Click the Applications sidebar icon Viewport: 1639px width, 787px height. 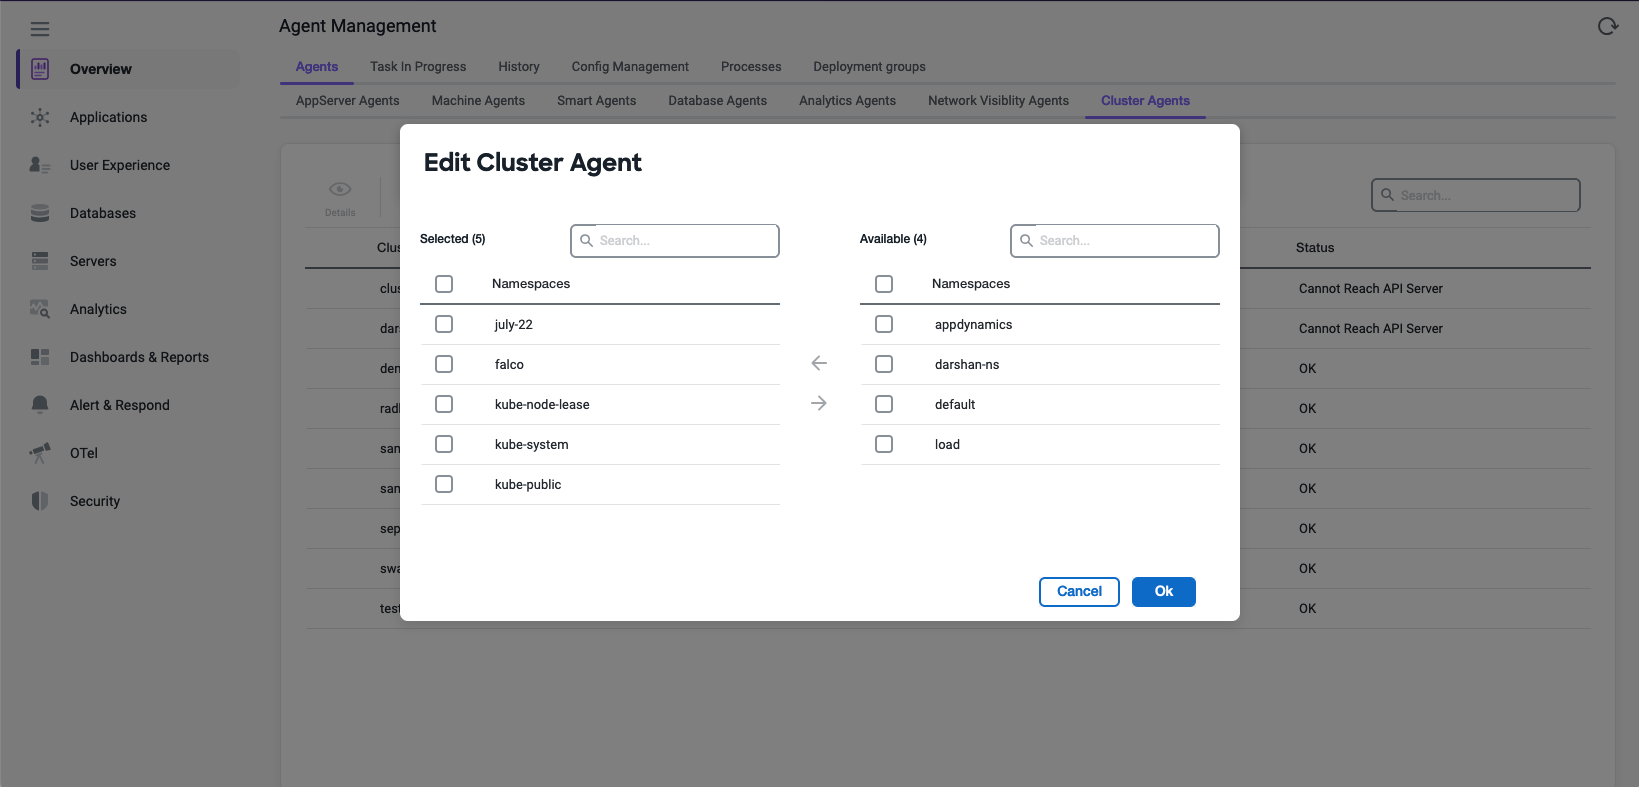point(40,117)
